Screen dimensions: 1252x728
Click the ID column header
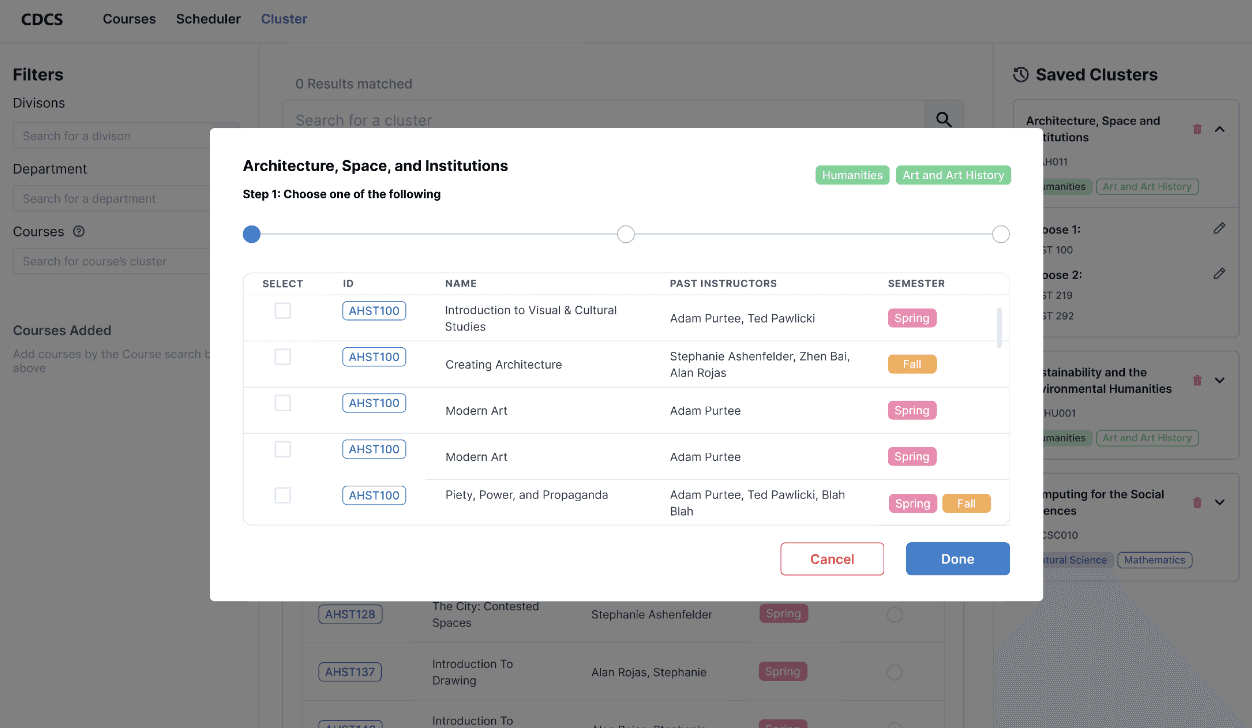348,284
